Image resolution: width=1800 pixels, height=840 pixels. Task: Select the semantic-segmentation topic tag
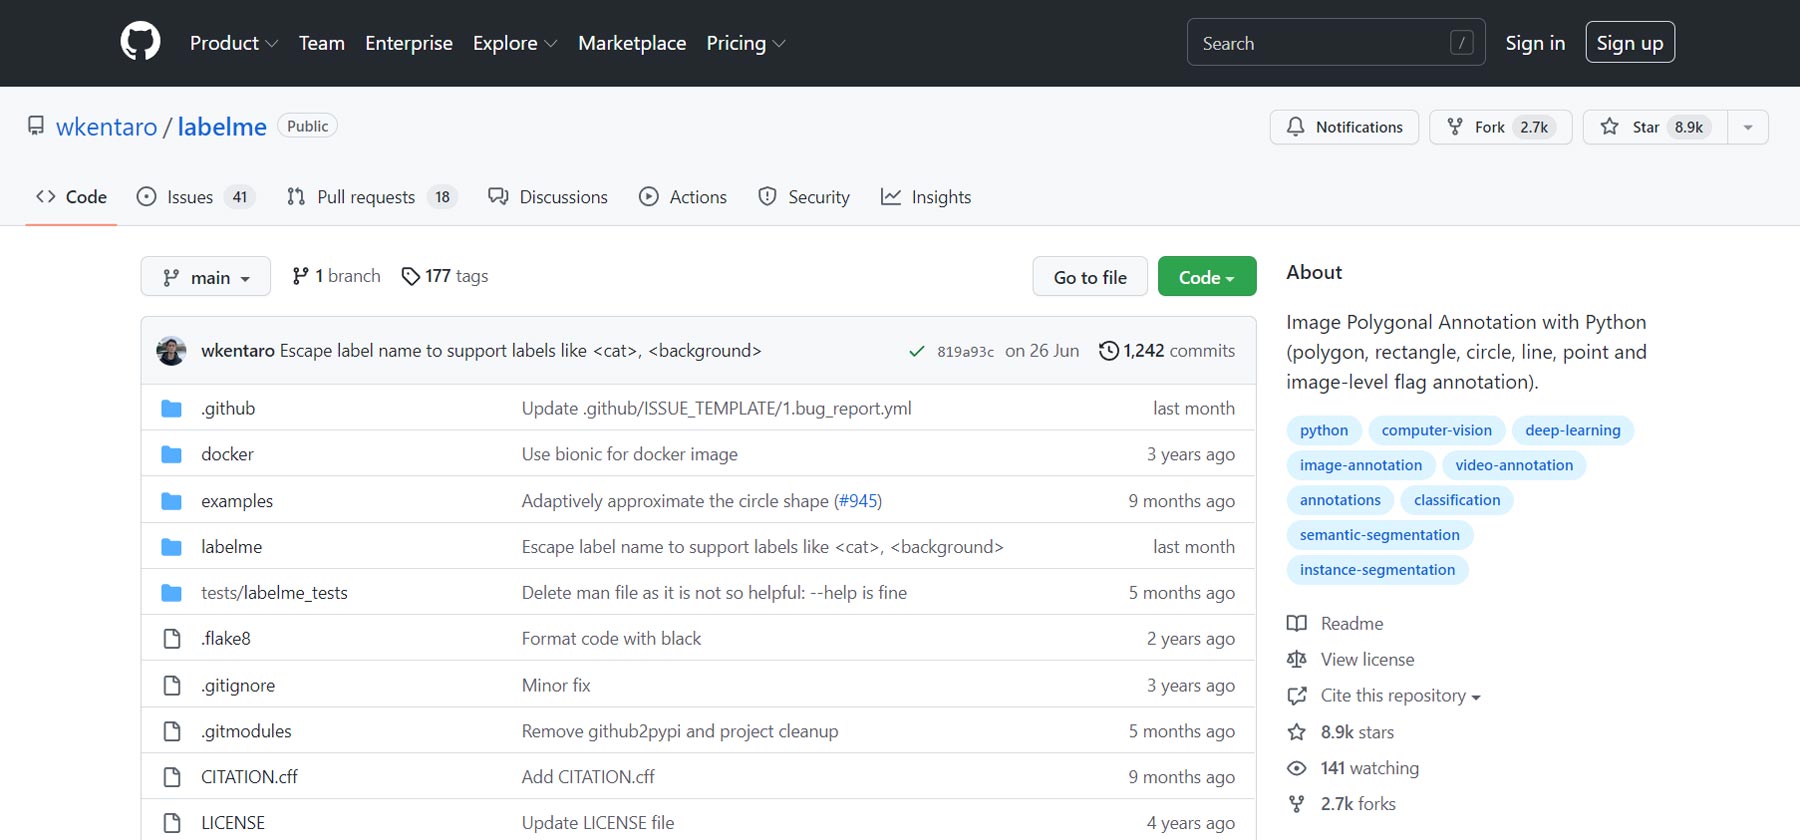(1380, 535)
